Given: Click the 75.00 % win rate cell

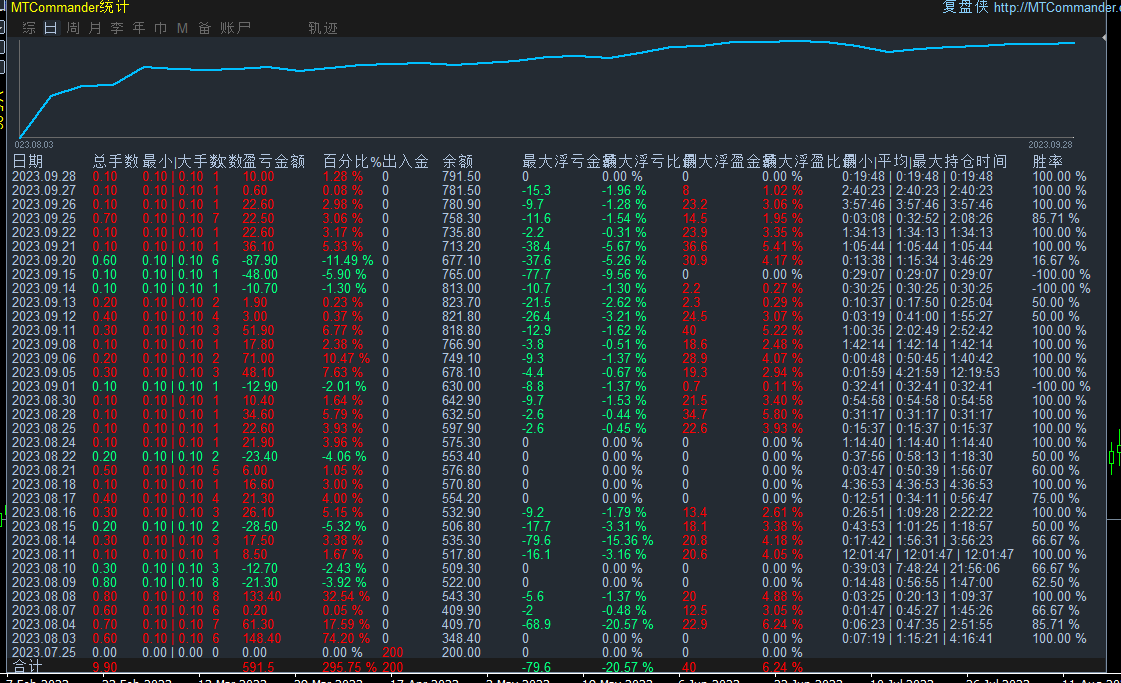Looking at the screenshot, I should [x=1056, y=498].
